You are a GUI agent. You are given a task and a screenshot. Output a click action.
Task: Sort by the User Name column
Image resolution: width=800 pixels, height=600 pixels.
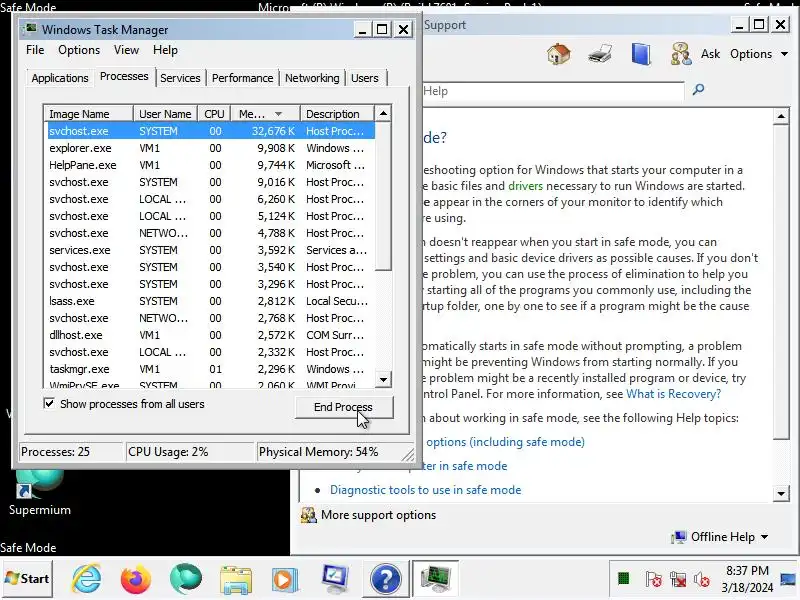(x=165, y=114)
